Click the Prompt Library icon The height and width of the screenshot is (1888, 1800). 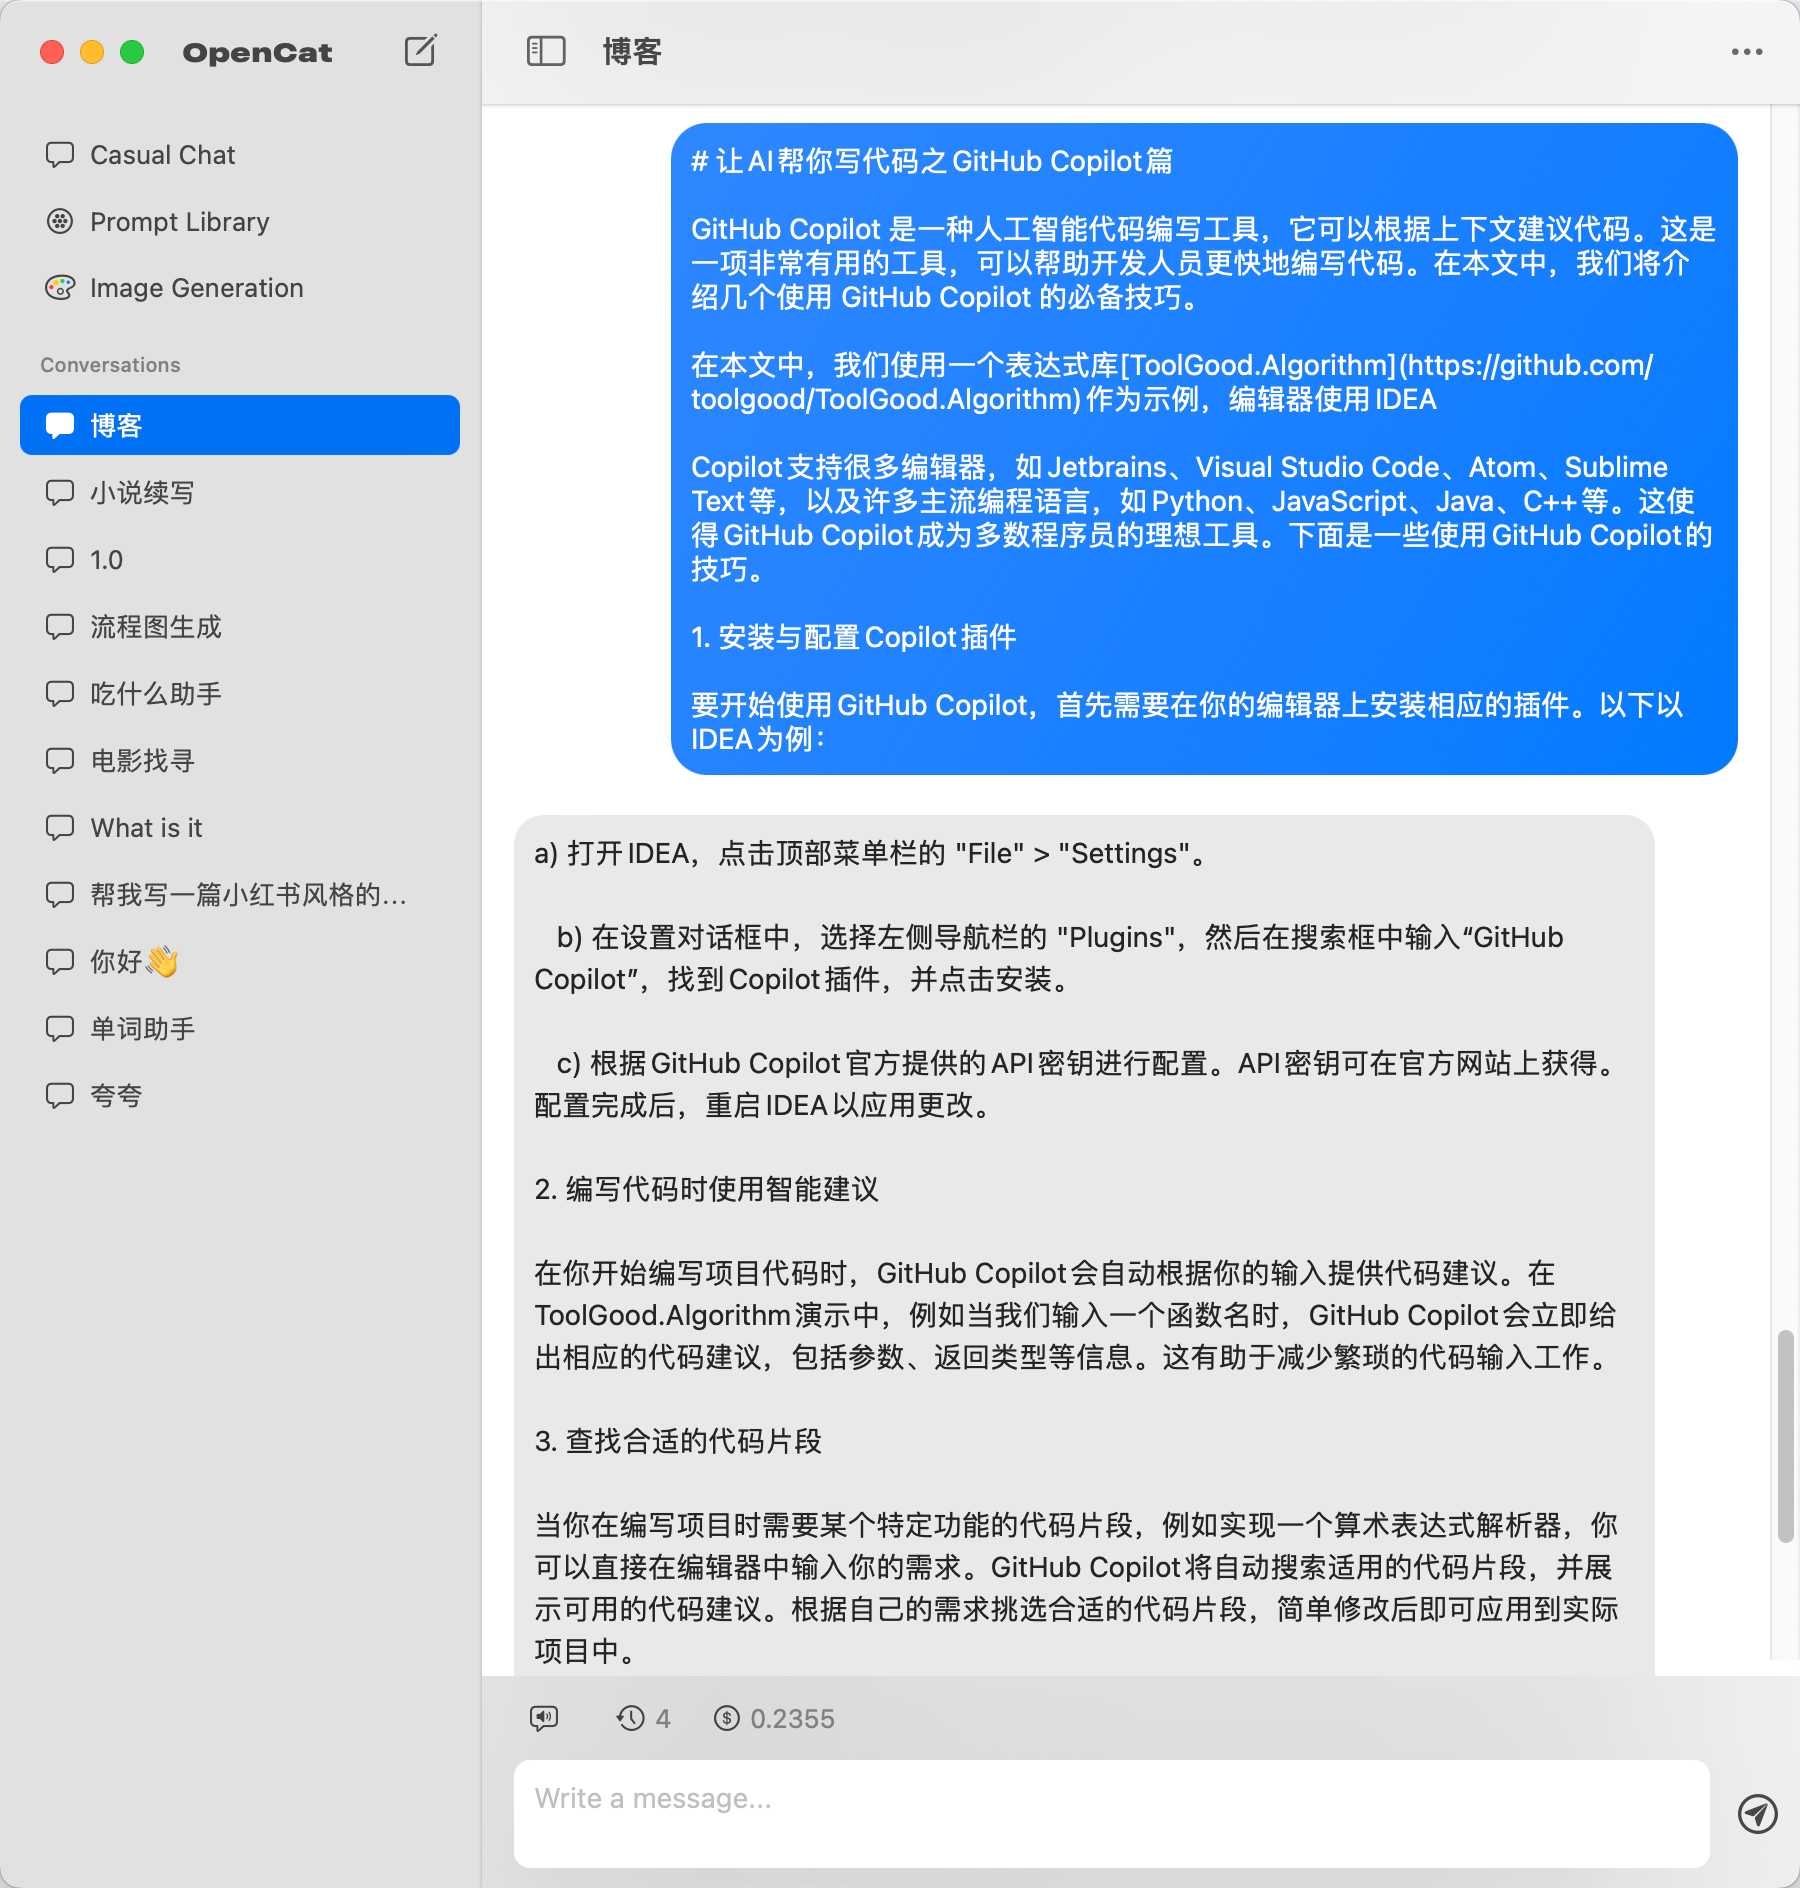click(60, 221)
